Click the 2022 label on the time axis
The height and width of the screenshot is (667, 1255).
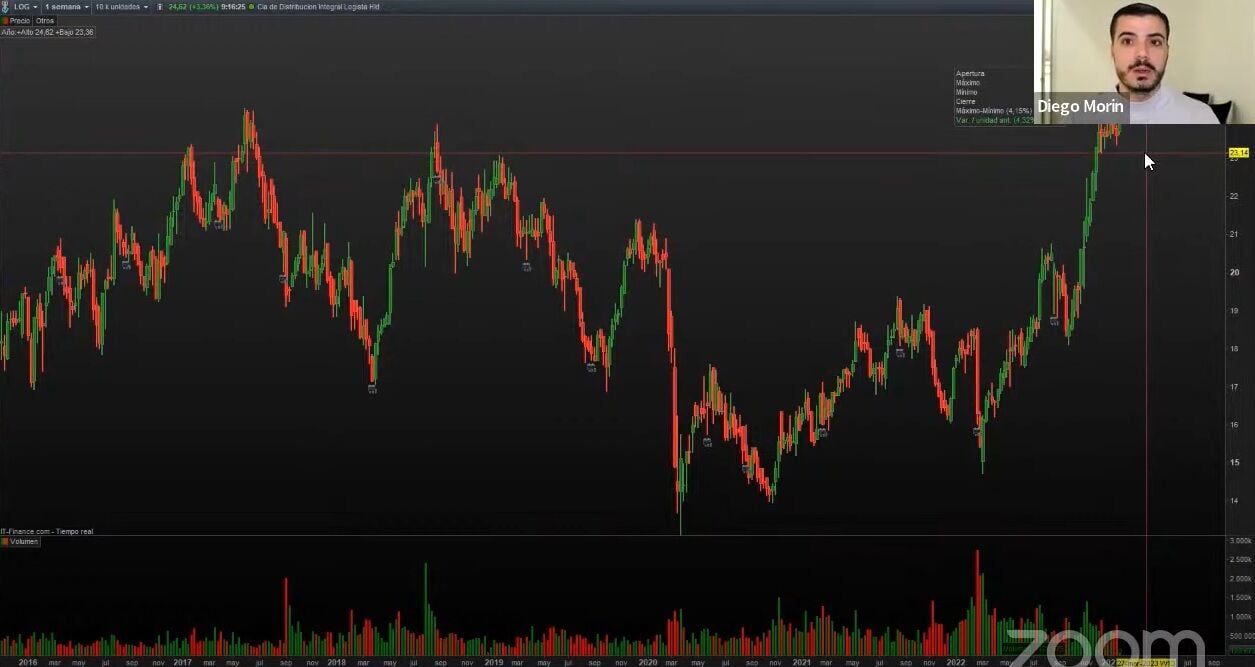(x=956, y=662)
